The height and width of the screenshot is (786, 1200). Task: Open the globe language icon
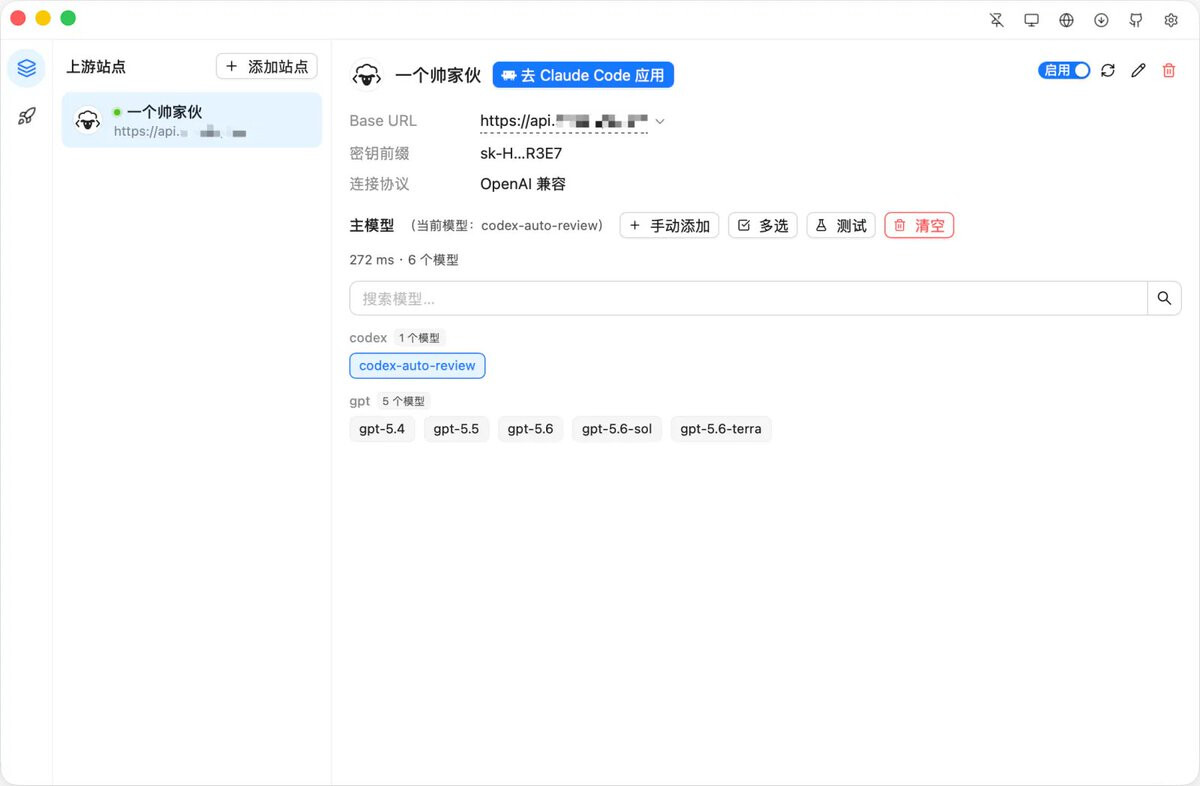1067,20
